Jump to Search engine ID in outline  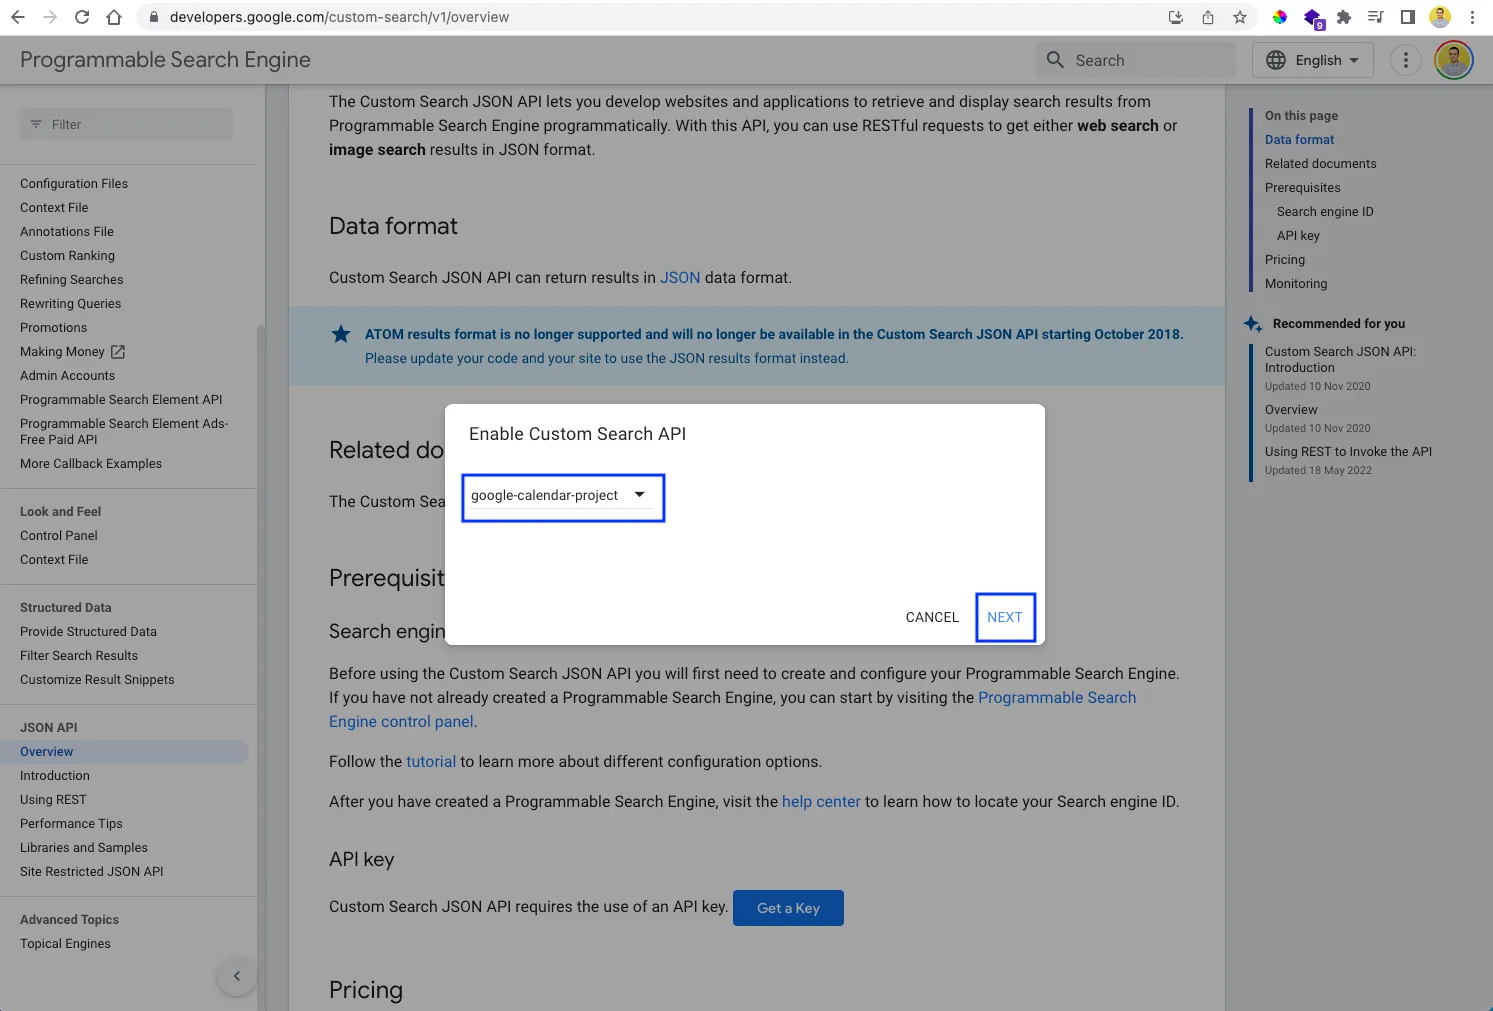tap(1325, 212)
